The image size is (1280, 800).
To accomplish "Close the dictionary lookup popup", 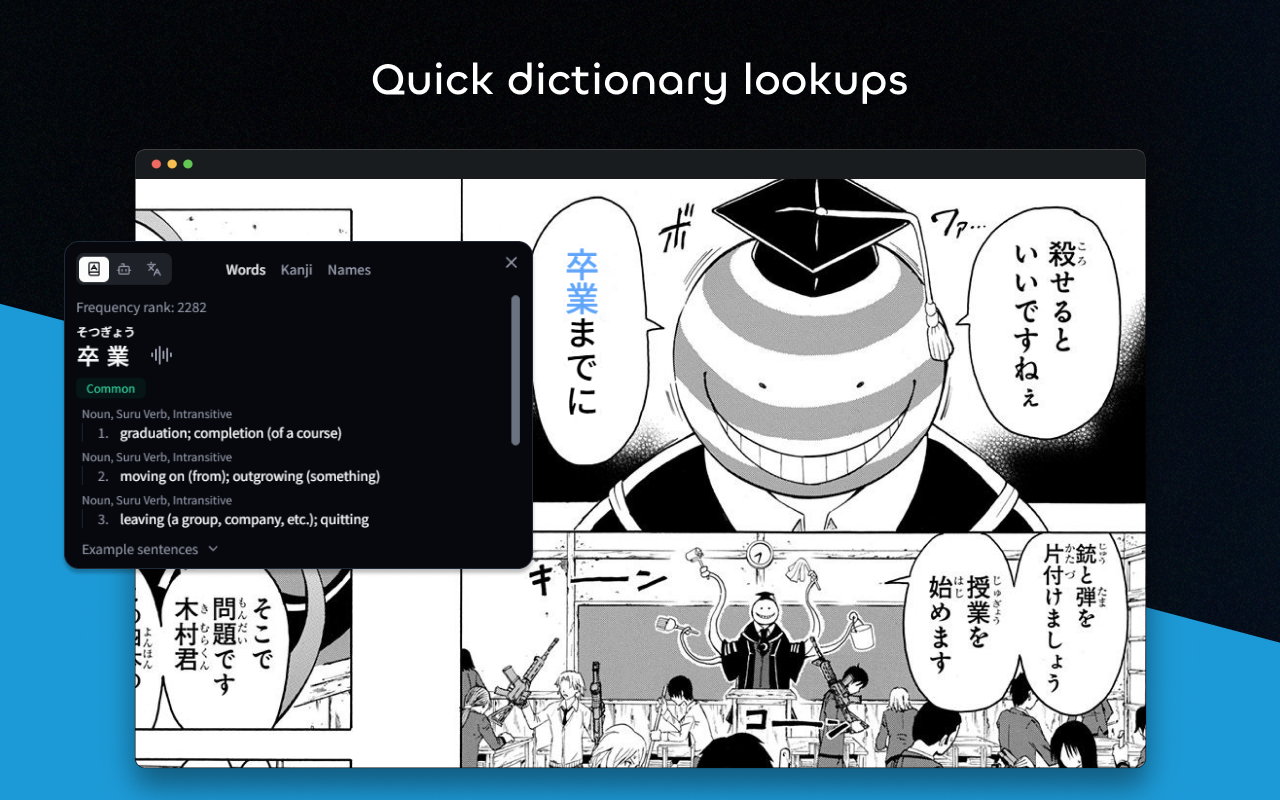I will coord(511,262).
